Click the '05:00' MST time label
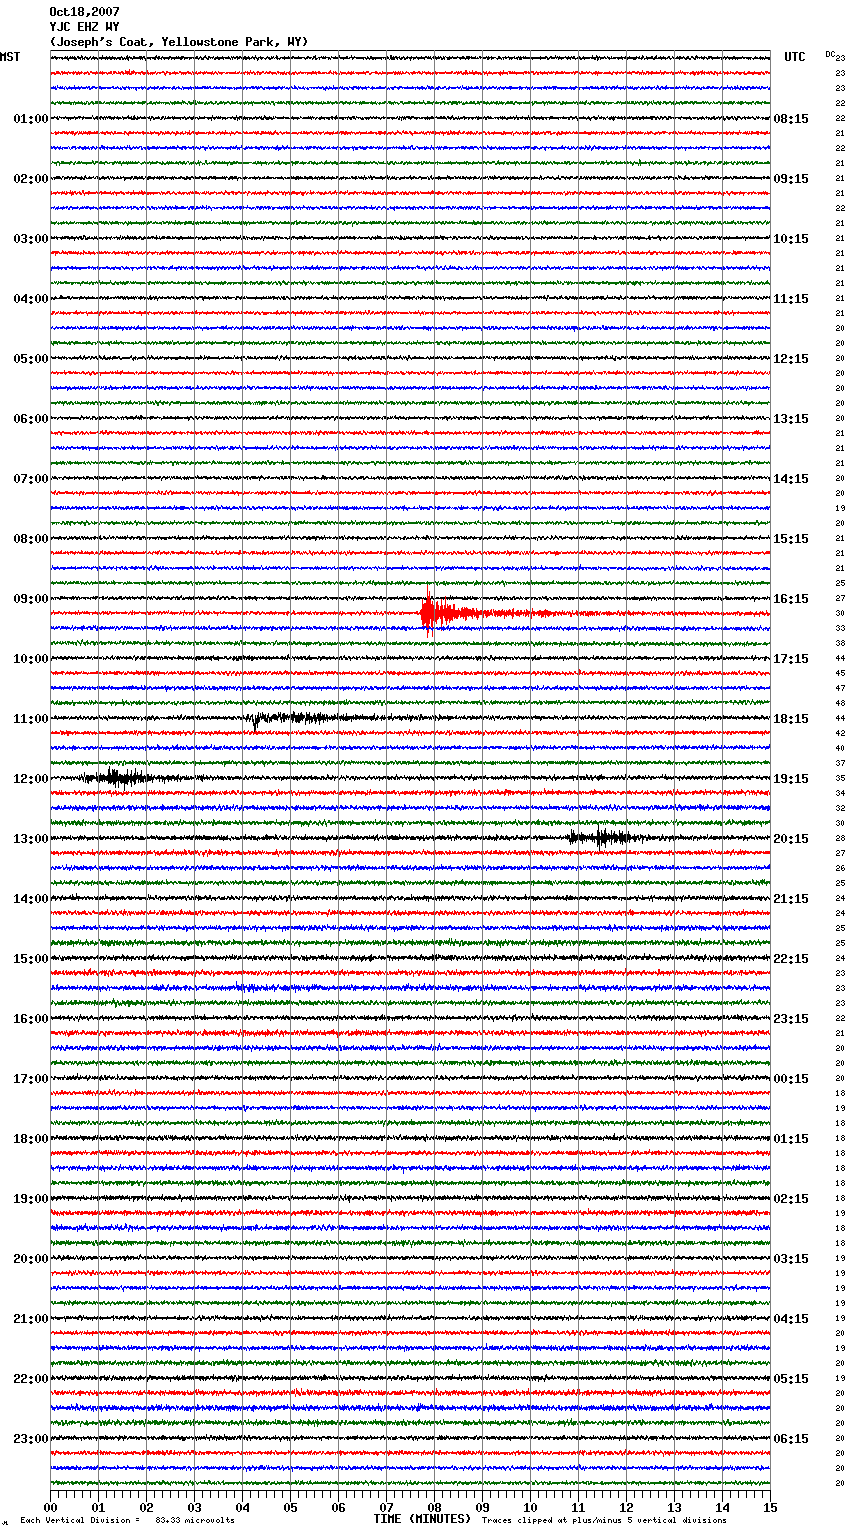The image size is (850, 1534). pyautogui.click(x=30, y=359)
